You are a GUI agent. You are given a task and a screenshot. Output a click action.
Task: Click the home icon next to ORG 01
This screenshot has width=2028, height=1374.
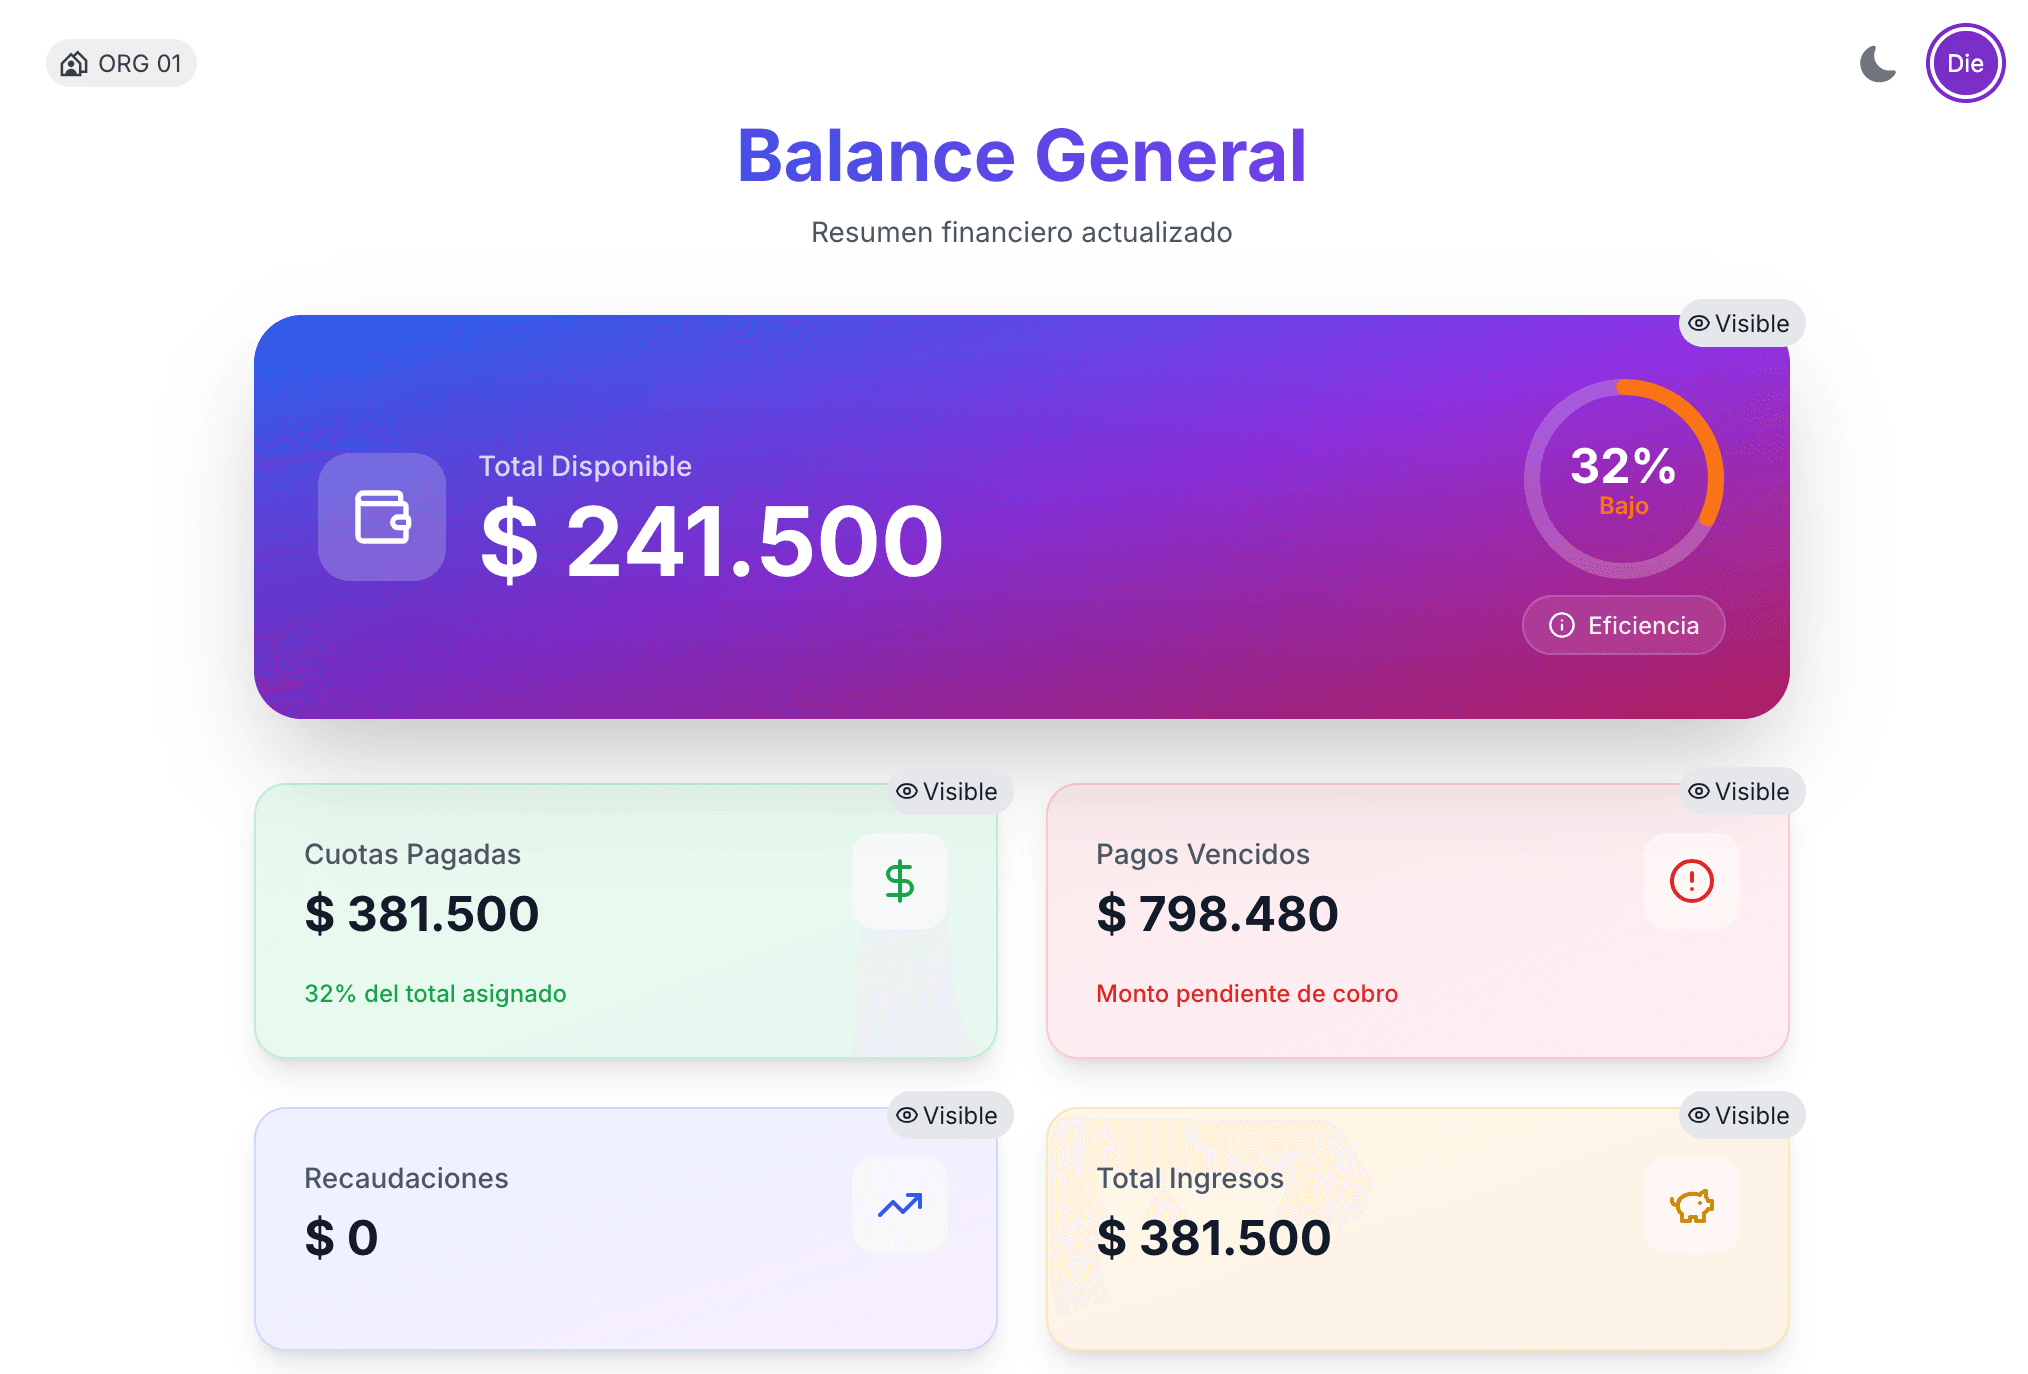tap(72, 63)
